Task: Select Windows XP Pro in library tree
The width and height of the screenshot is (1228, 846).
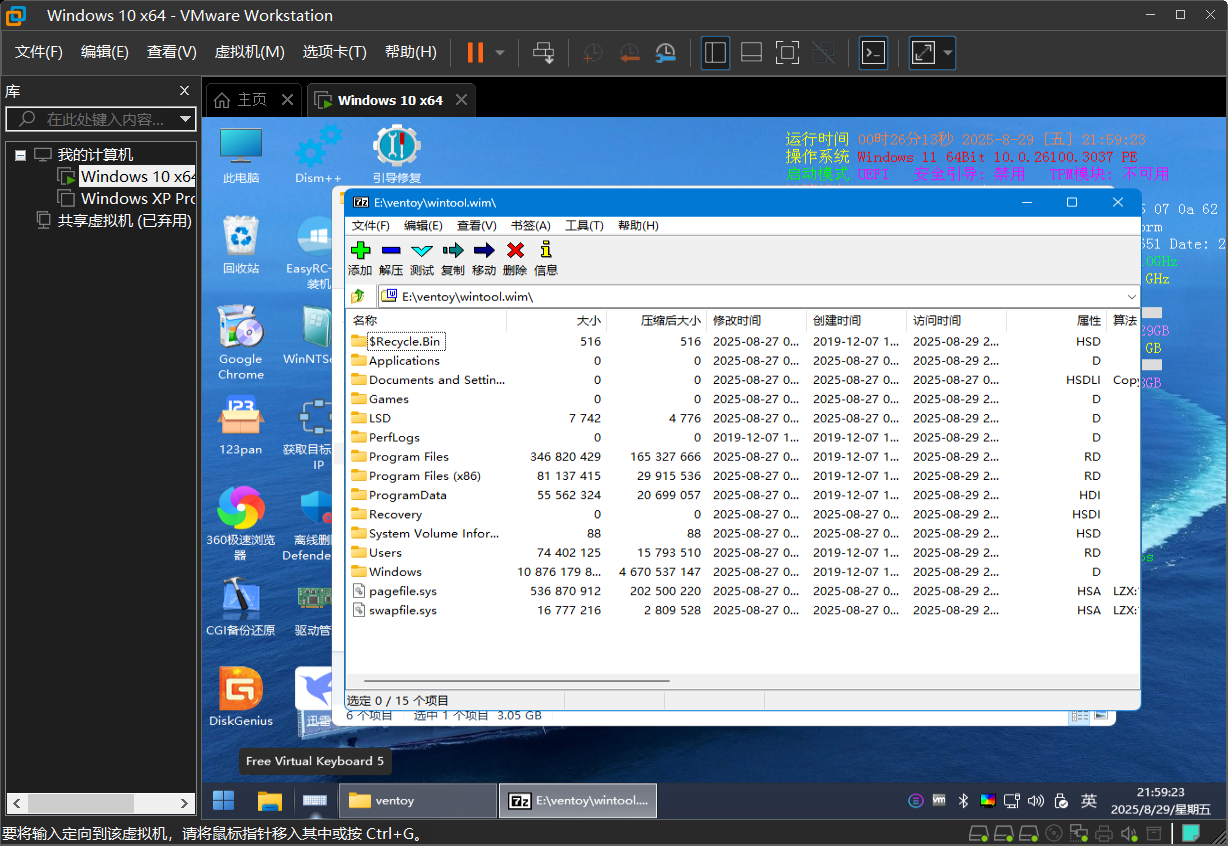Action: click(x=137, y=198)
